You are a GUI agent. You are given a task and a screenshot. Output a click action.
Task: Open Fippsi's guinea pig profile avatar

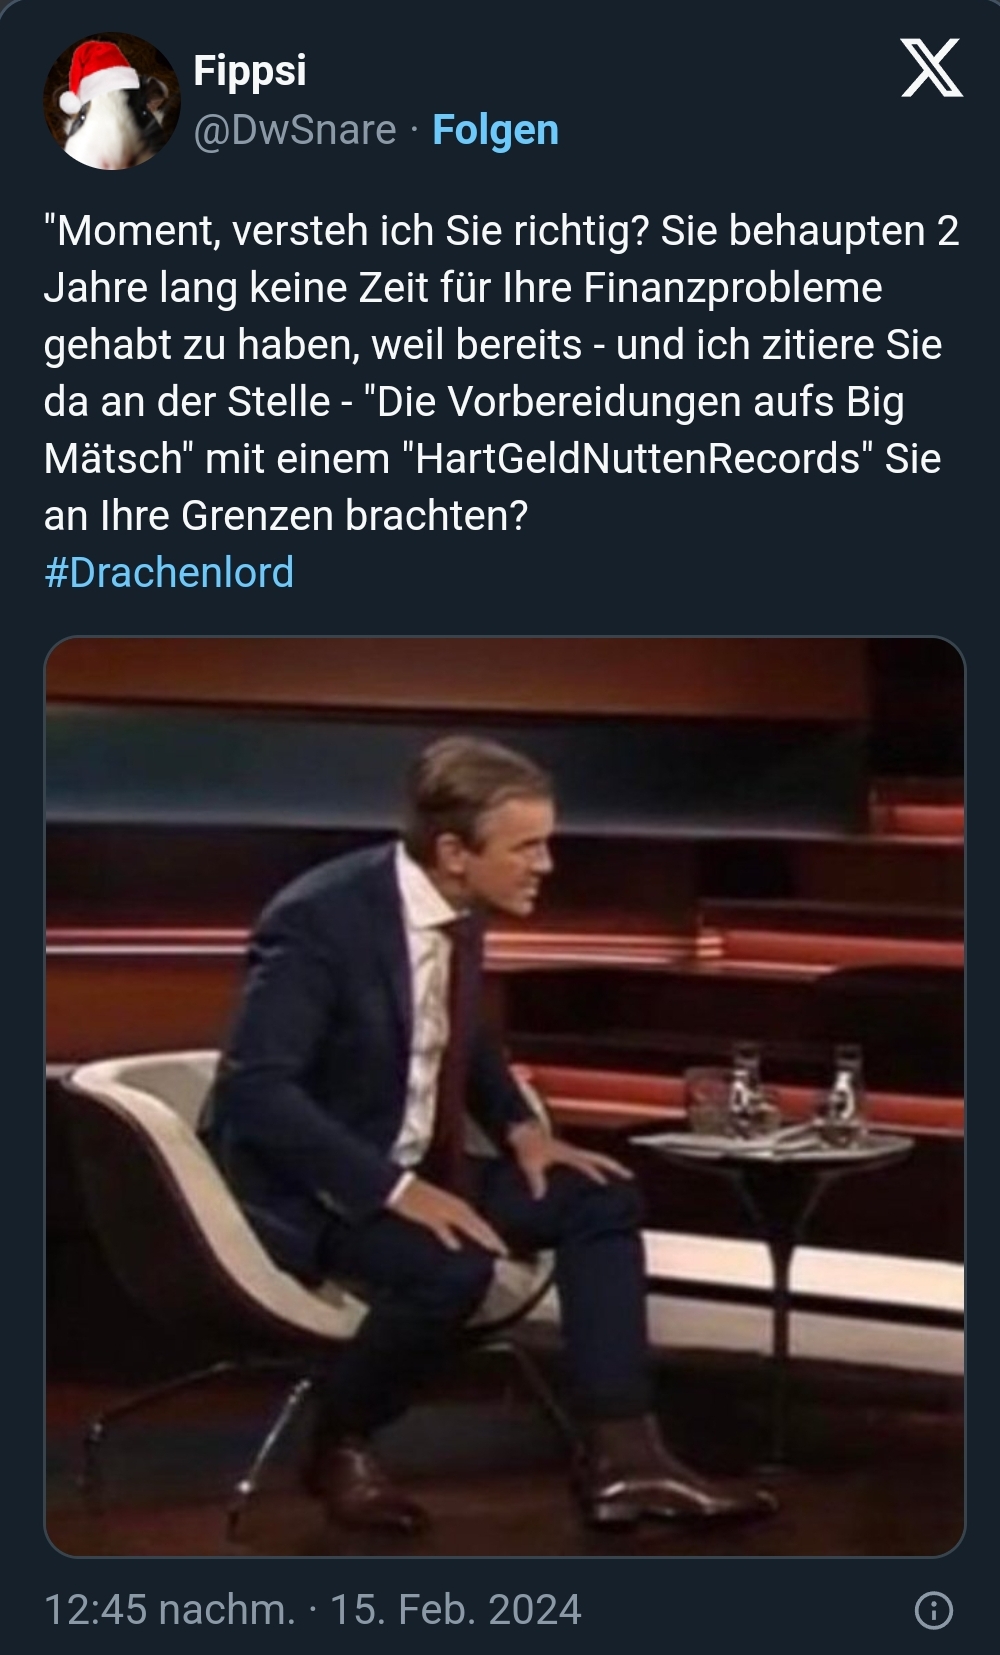click(112, 101)
